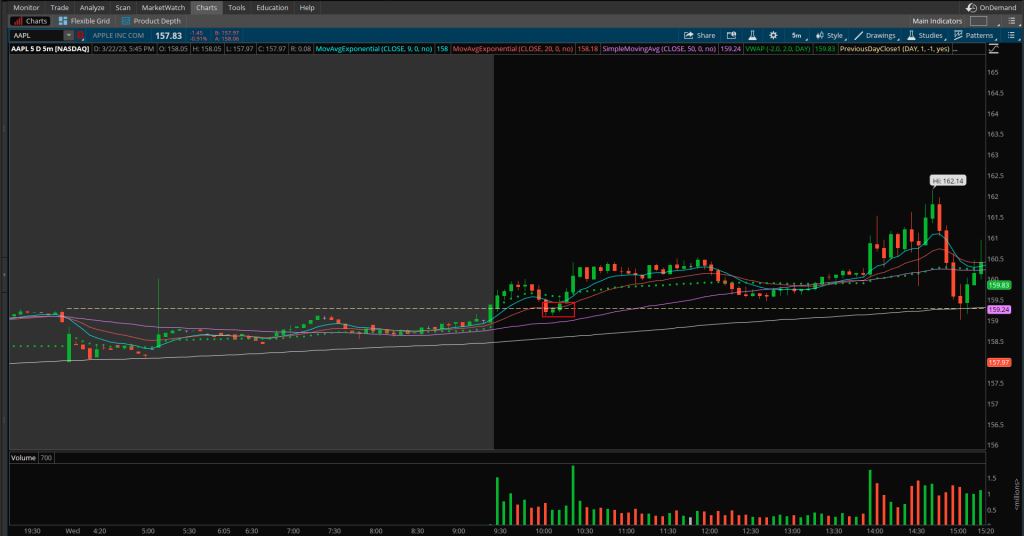Screen dimensions: 1024x536
Task: Switch to the Tools tab
Action: click(236, 8)
